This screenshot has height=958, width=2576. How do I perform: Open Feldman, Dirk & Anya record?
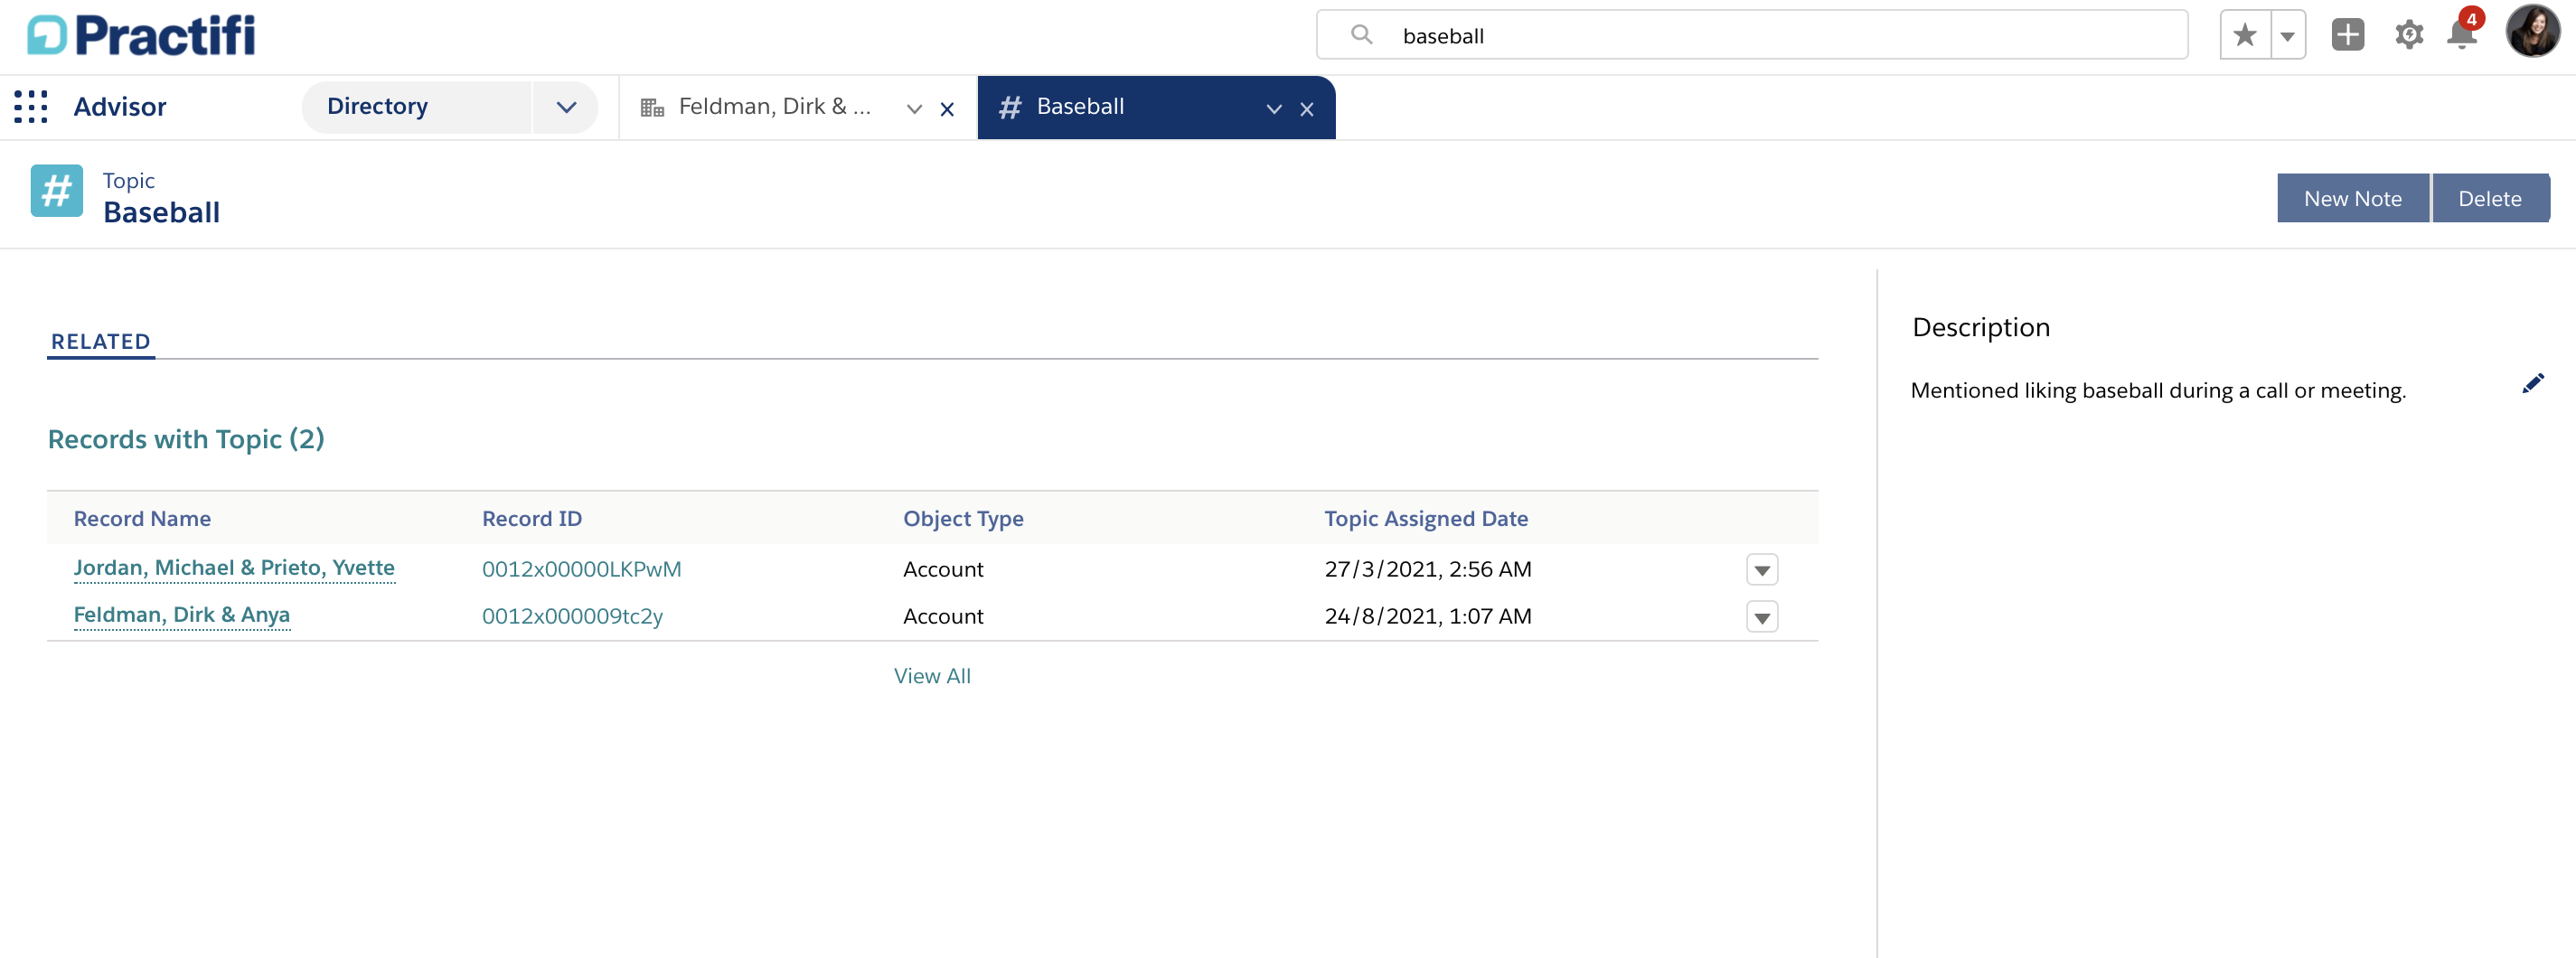coord(182,615)
